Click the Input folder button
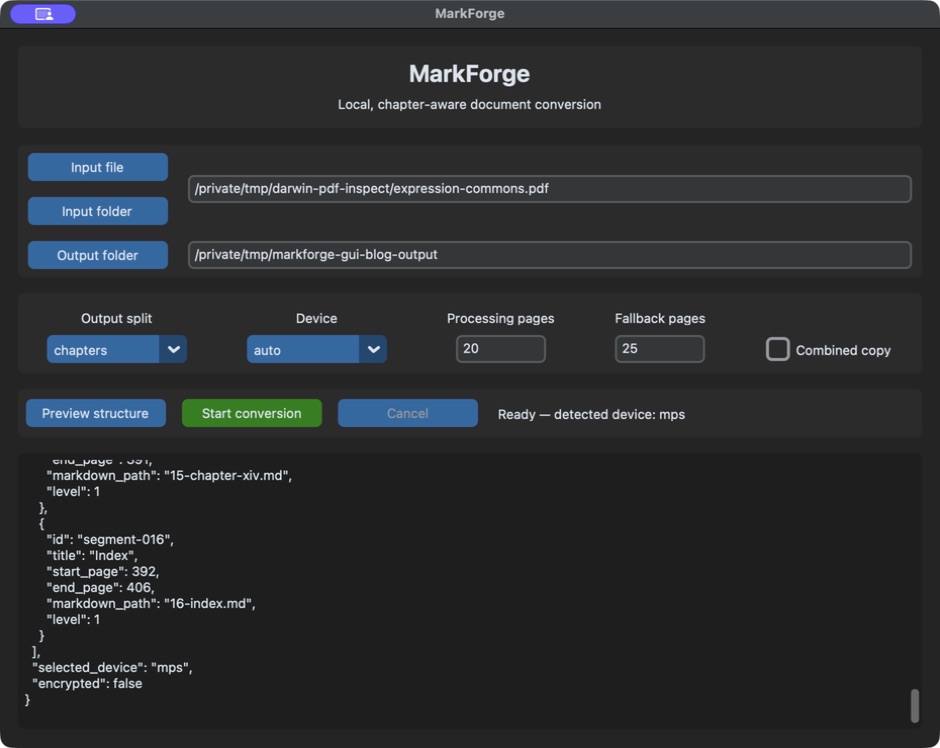940x748 pixels. [98, 211]
